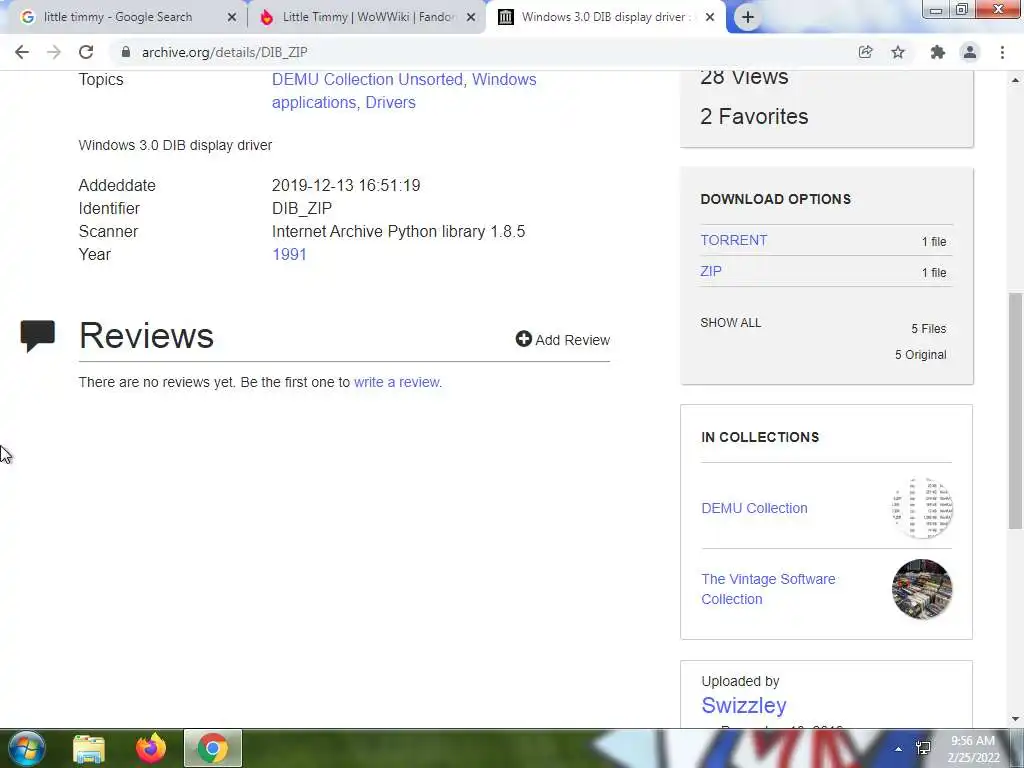Open uploader Swizzley's profile
Screen dimensions: 1024x768
(x=743, y=705)
